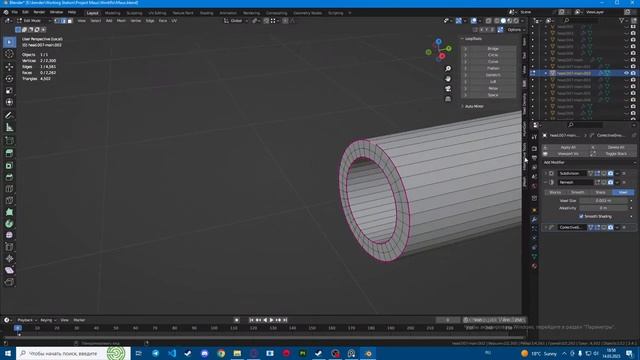Select the Rotate tool in left toolbar
Viewport: 640px width, 360px height.
click(9, 78)
